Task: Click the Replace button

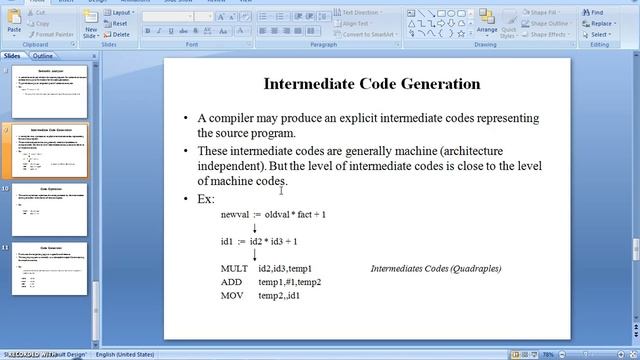Action: (x=599, y=24)
